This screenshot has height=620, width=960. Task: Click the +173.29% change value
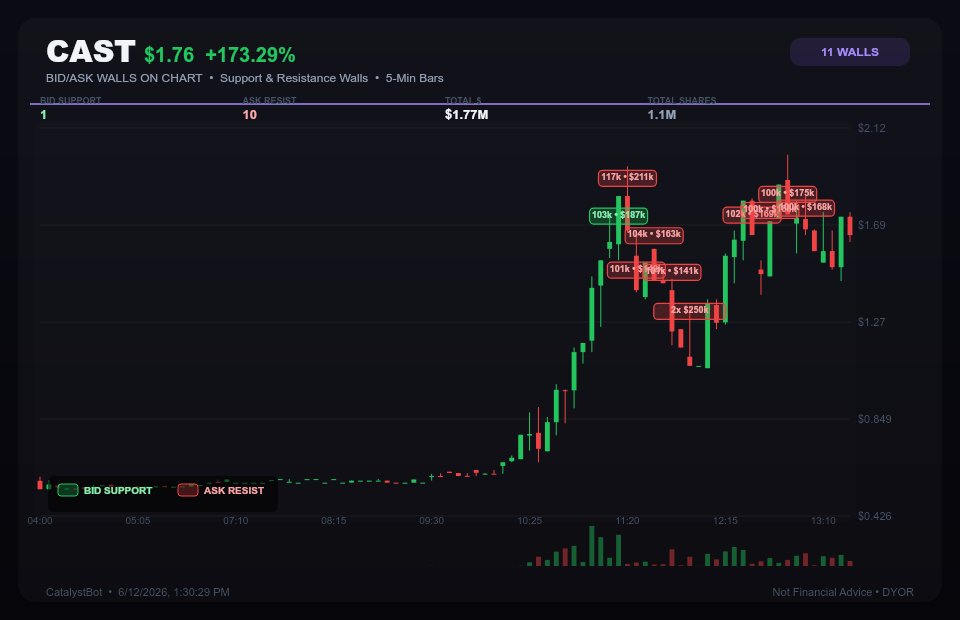(250, 54)
